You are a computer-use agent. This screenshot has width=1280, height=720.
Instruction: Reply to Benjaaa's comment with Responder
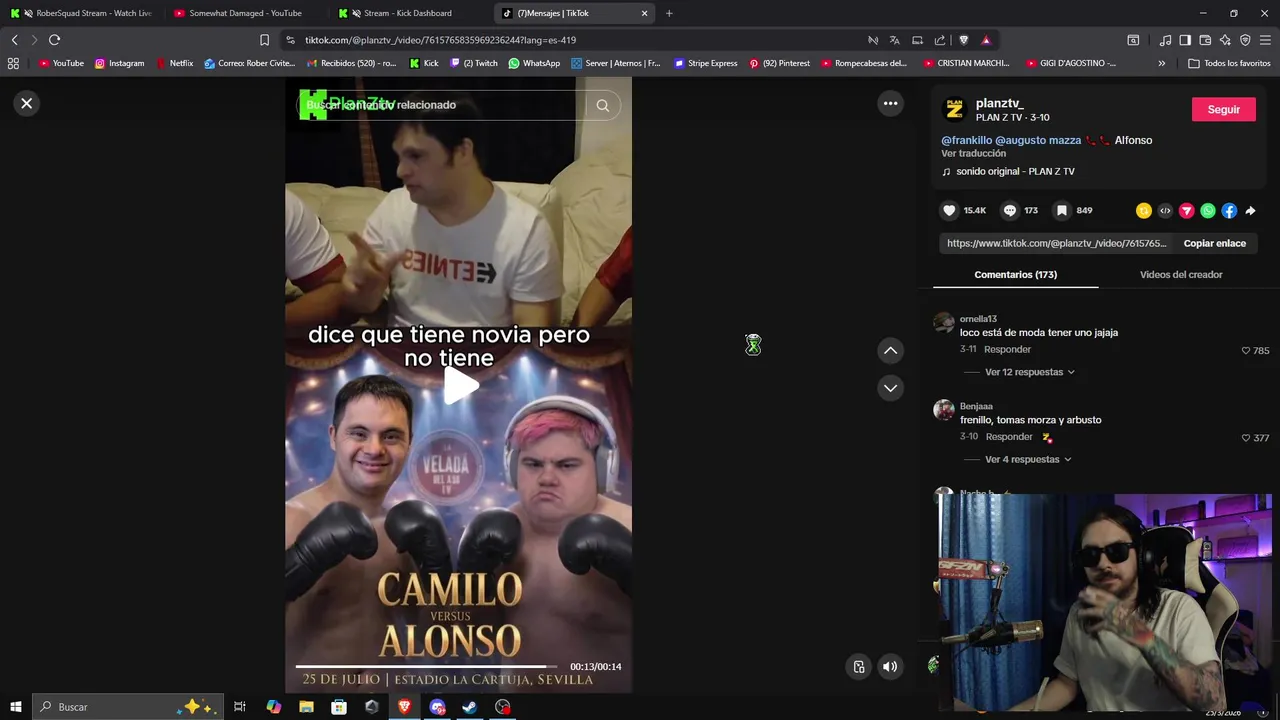pos(1009,437)
